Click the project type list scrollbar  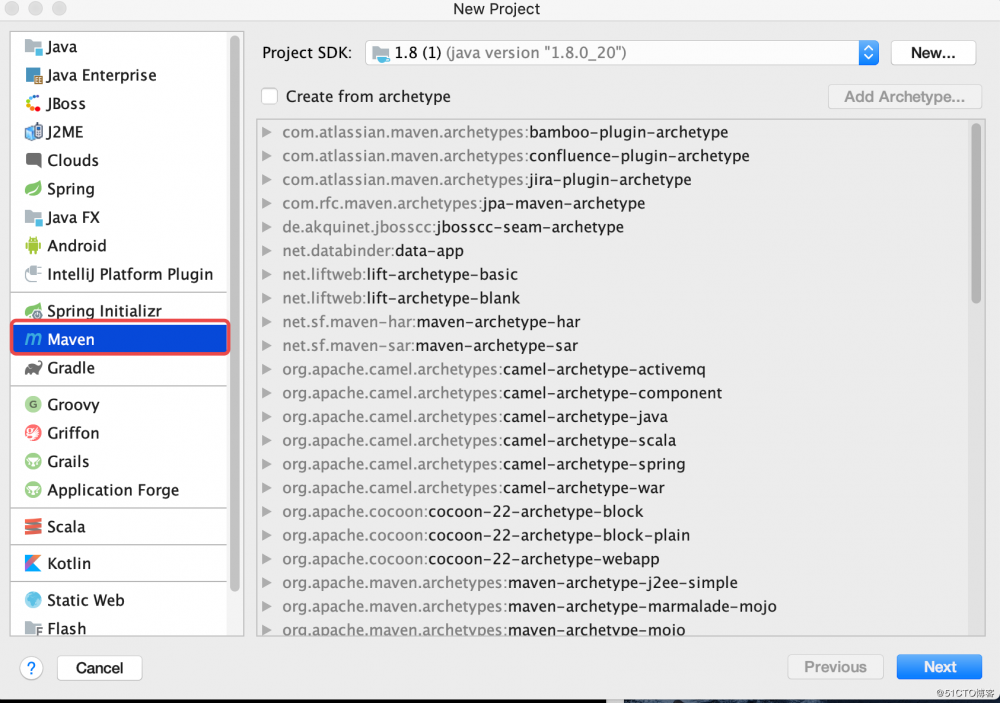pyautogui.click(x=235, y=313)
